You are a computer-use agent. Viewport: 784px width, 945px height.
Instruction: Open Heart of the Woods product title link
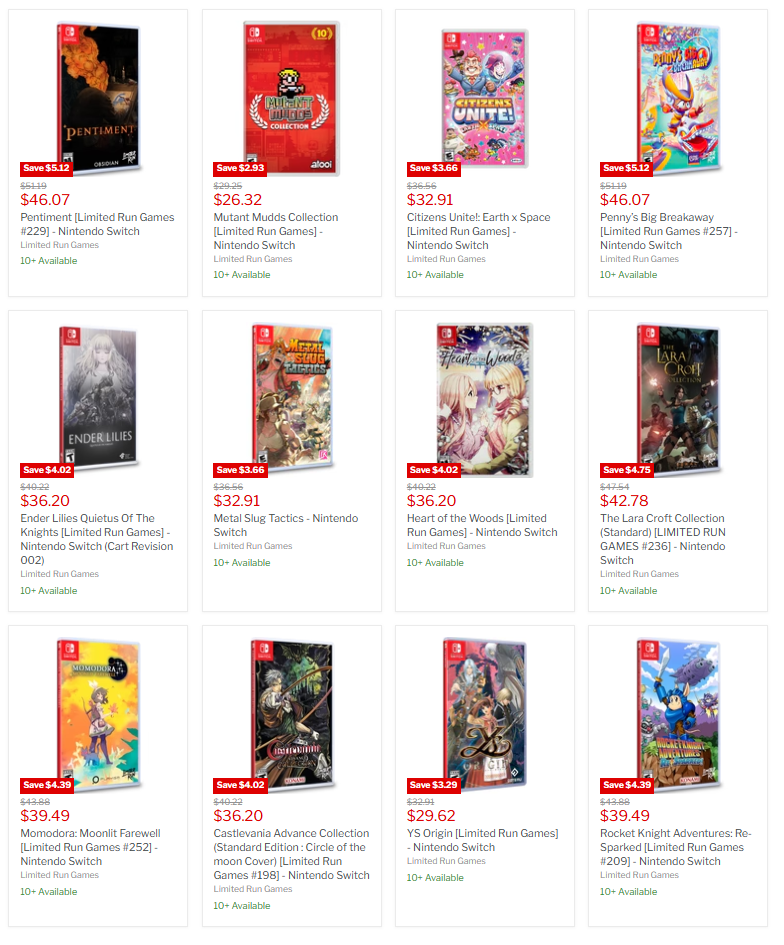point(482,525)
